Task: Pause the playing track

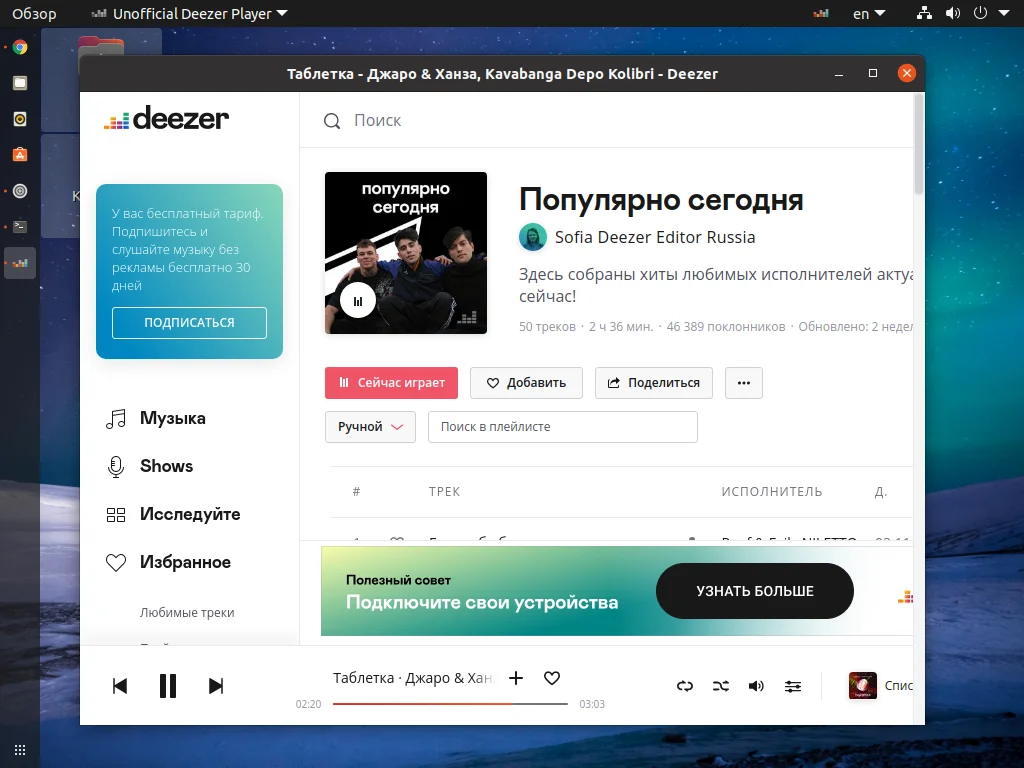Action: 168,686
